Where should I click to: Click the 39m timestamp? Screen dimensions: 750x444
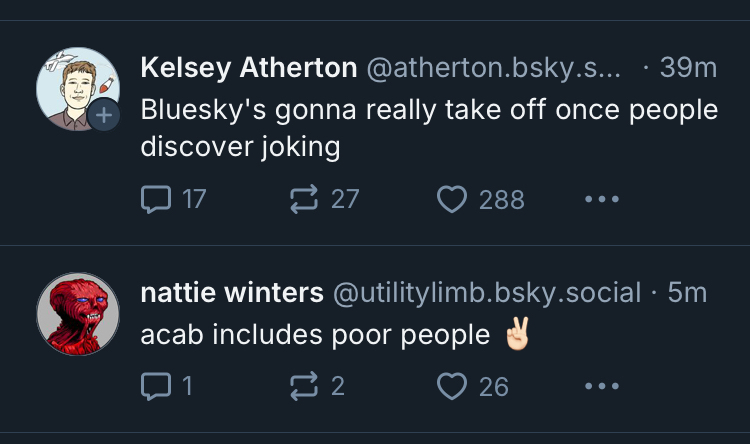click(688, 67)
